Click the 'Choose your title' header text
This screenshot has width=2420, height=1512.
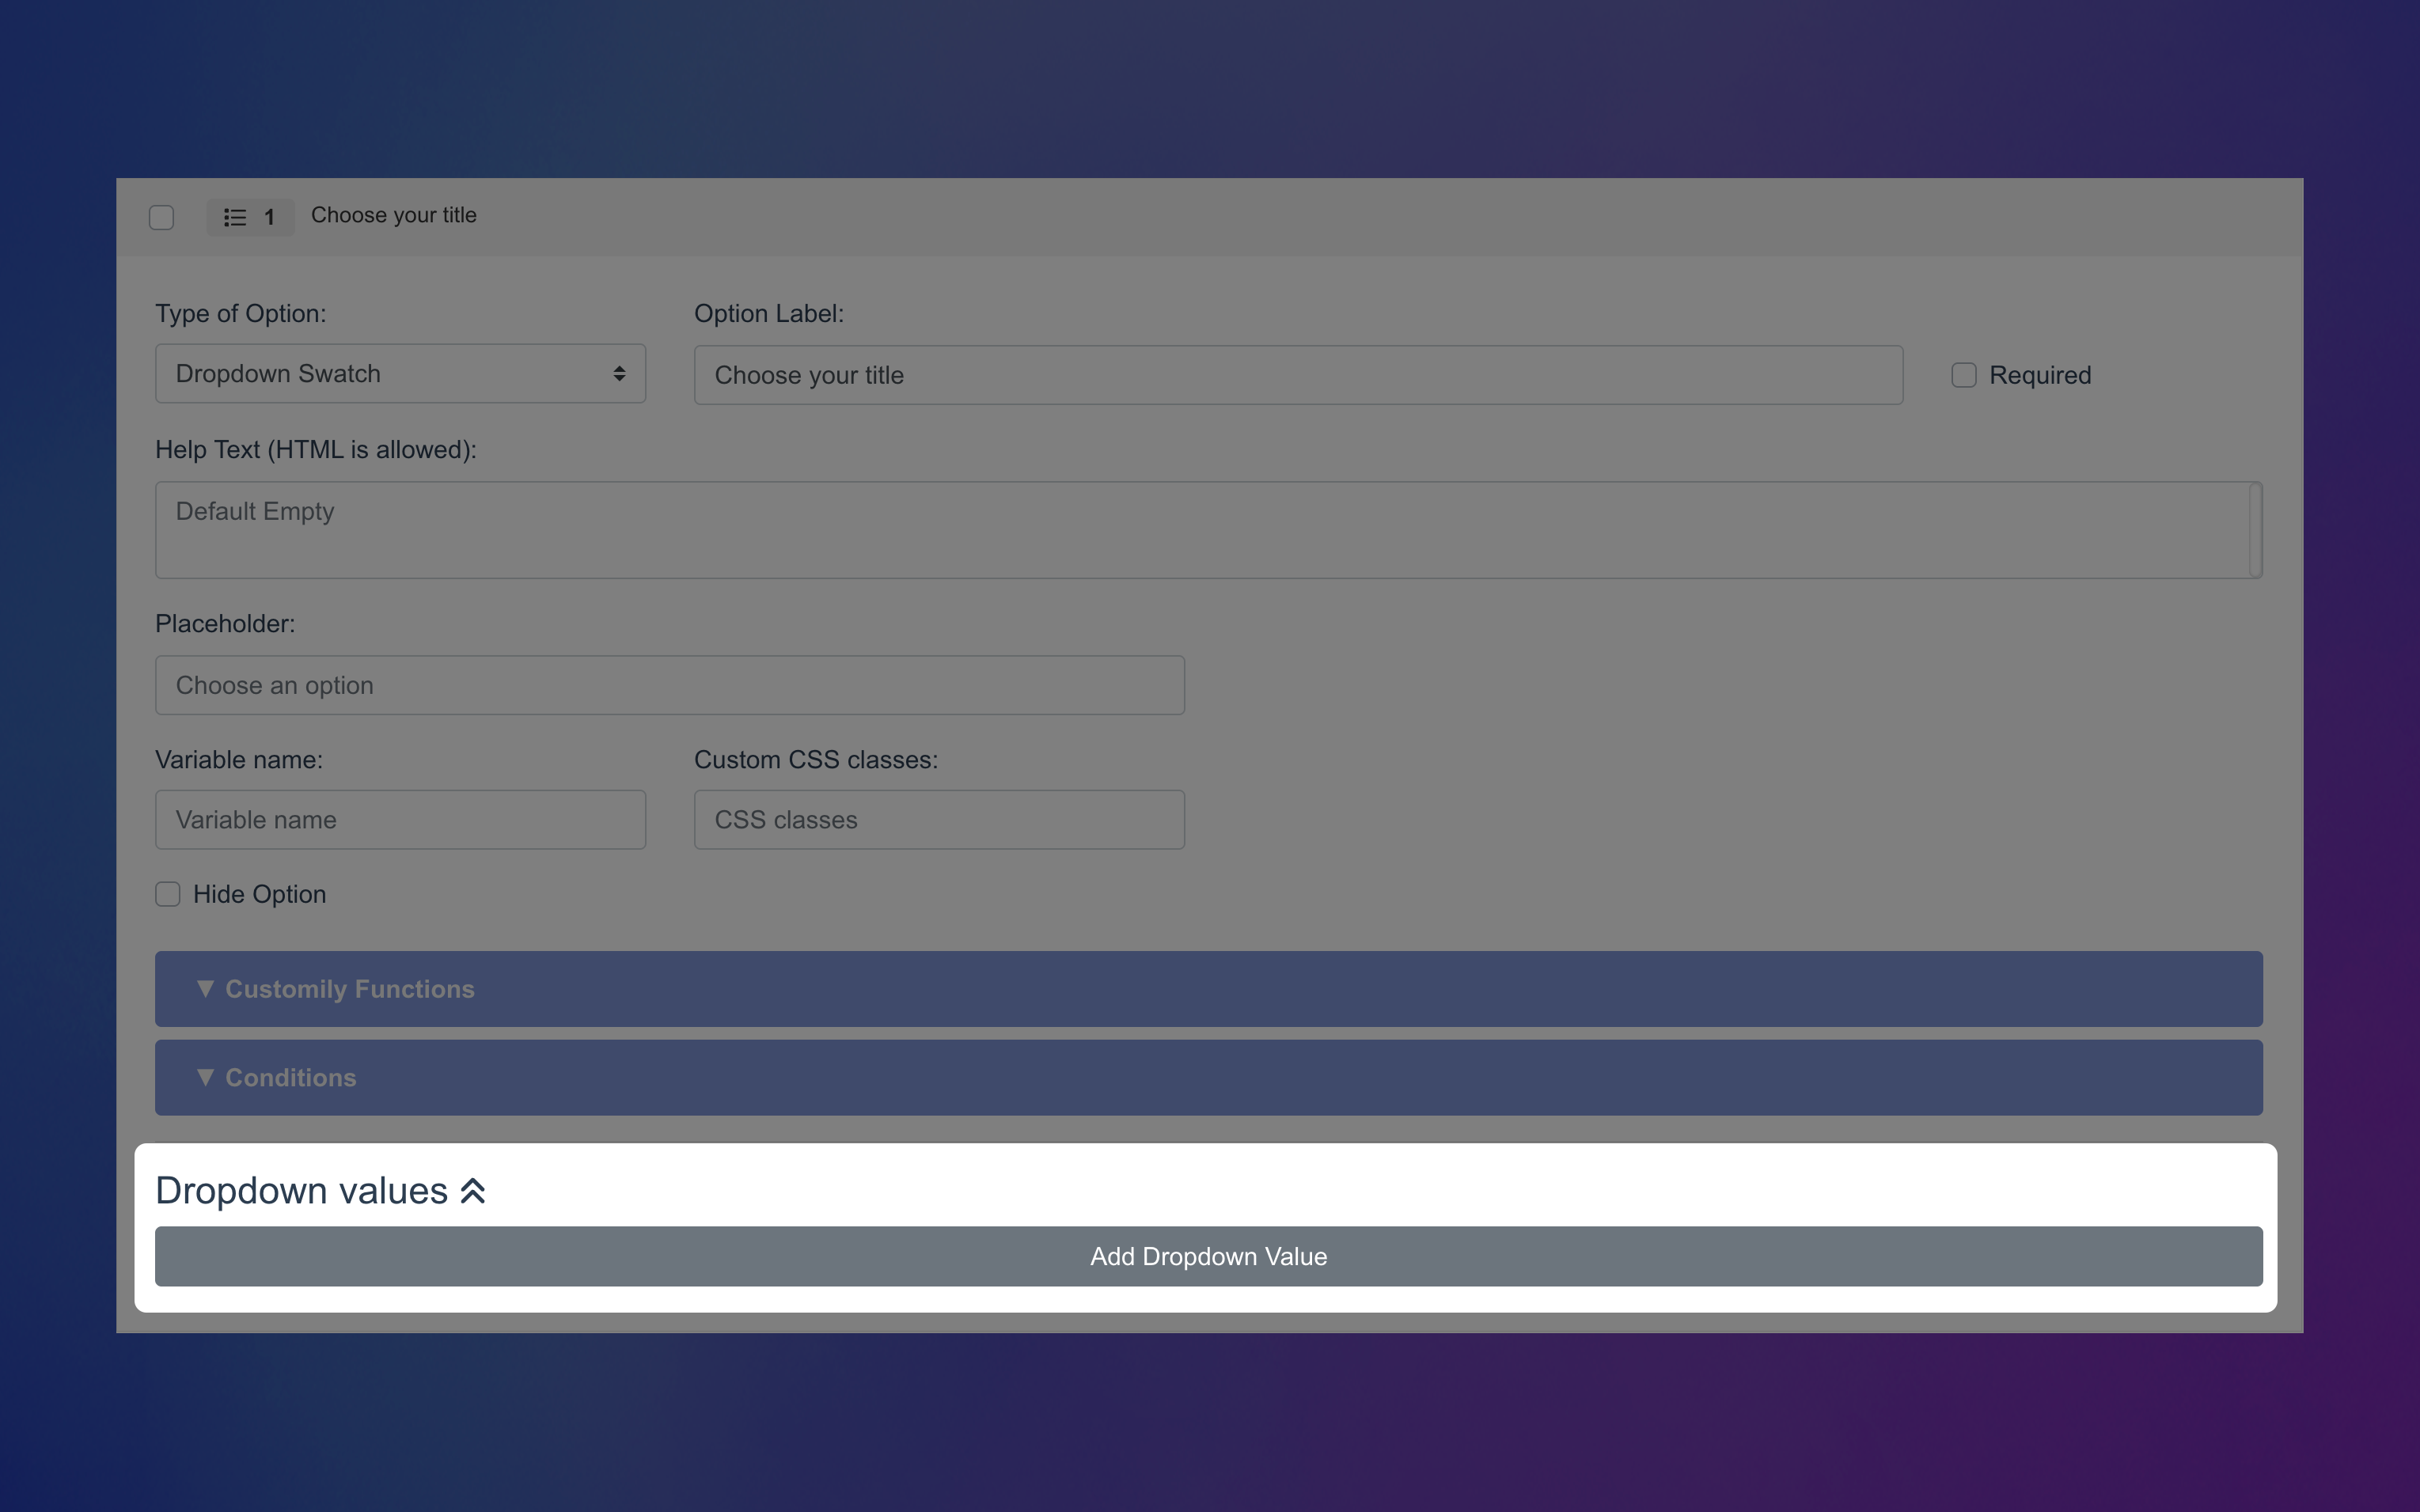(x=393, y=215)
